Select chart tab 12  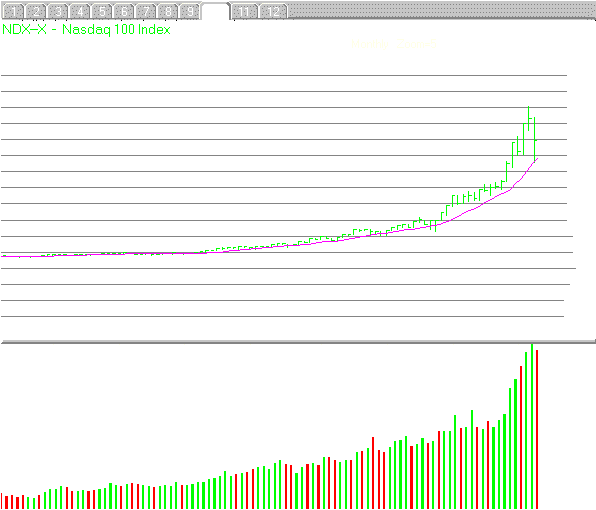(273, 11)
